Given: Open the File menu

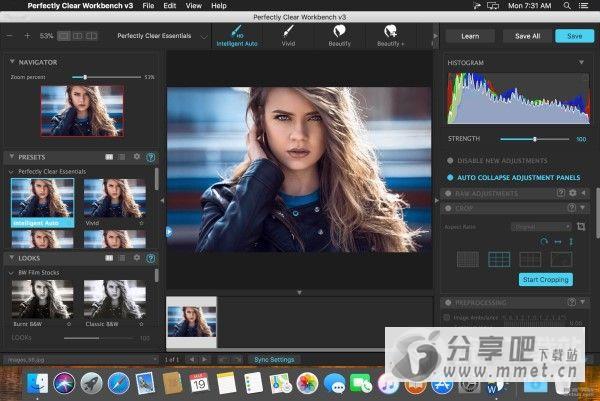Looking at the screenshot, I should point(148,6).
